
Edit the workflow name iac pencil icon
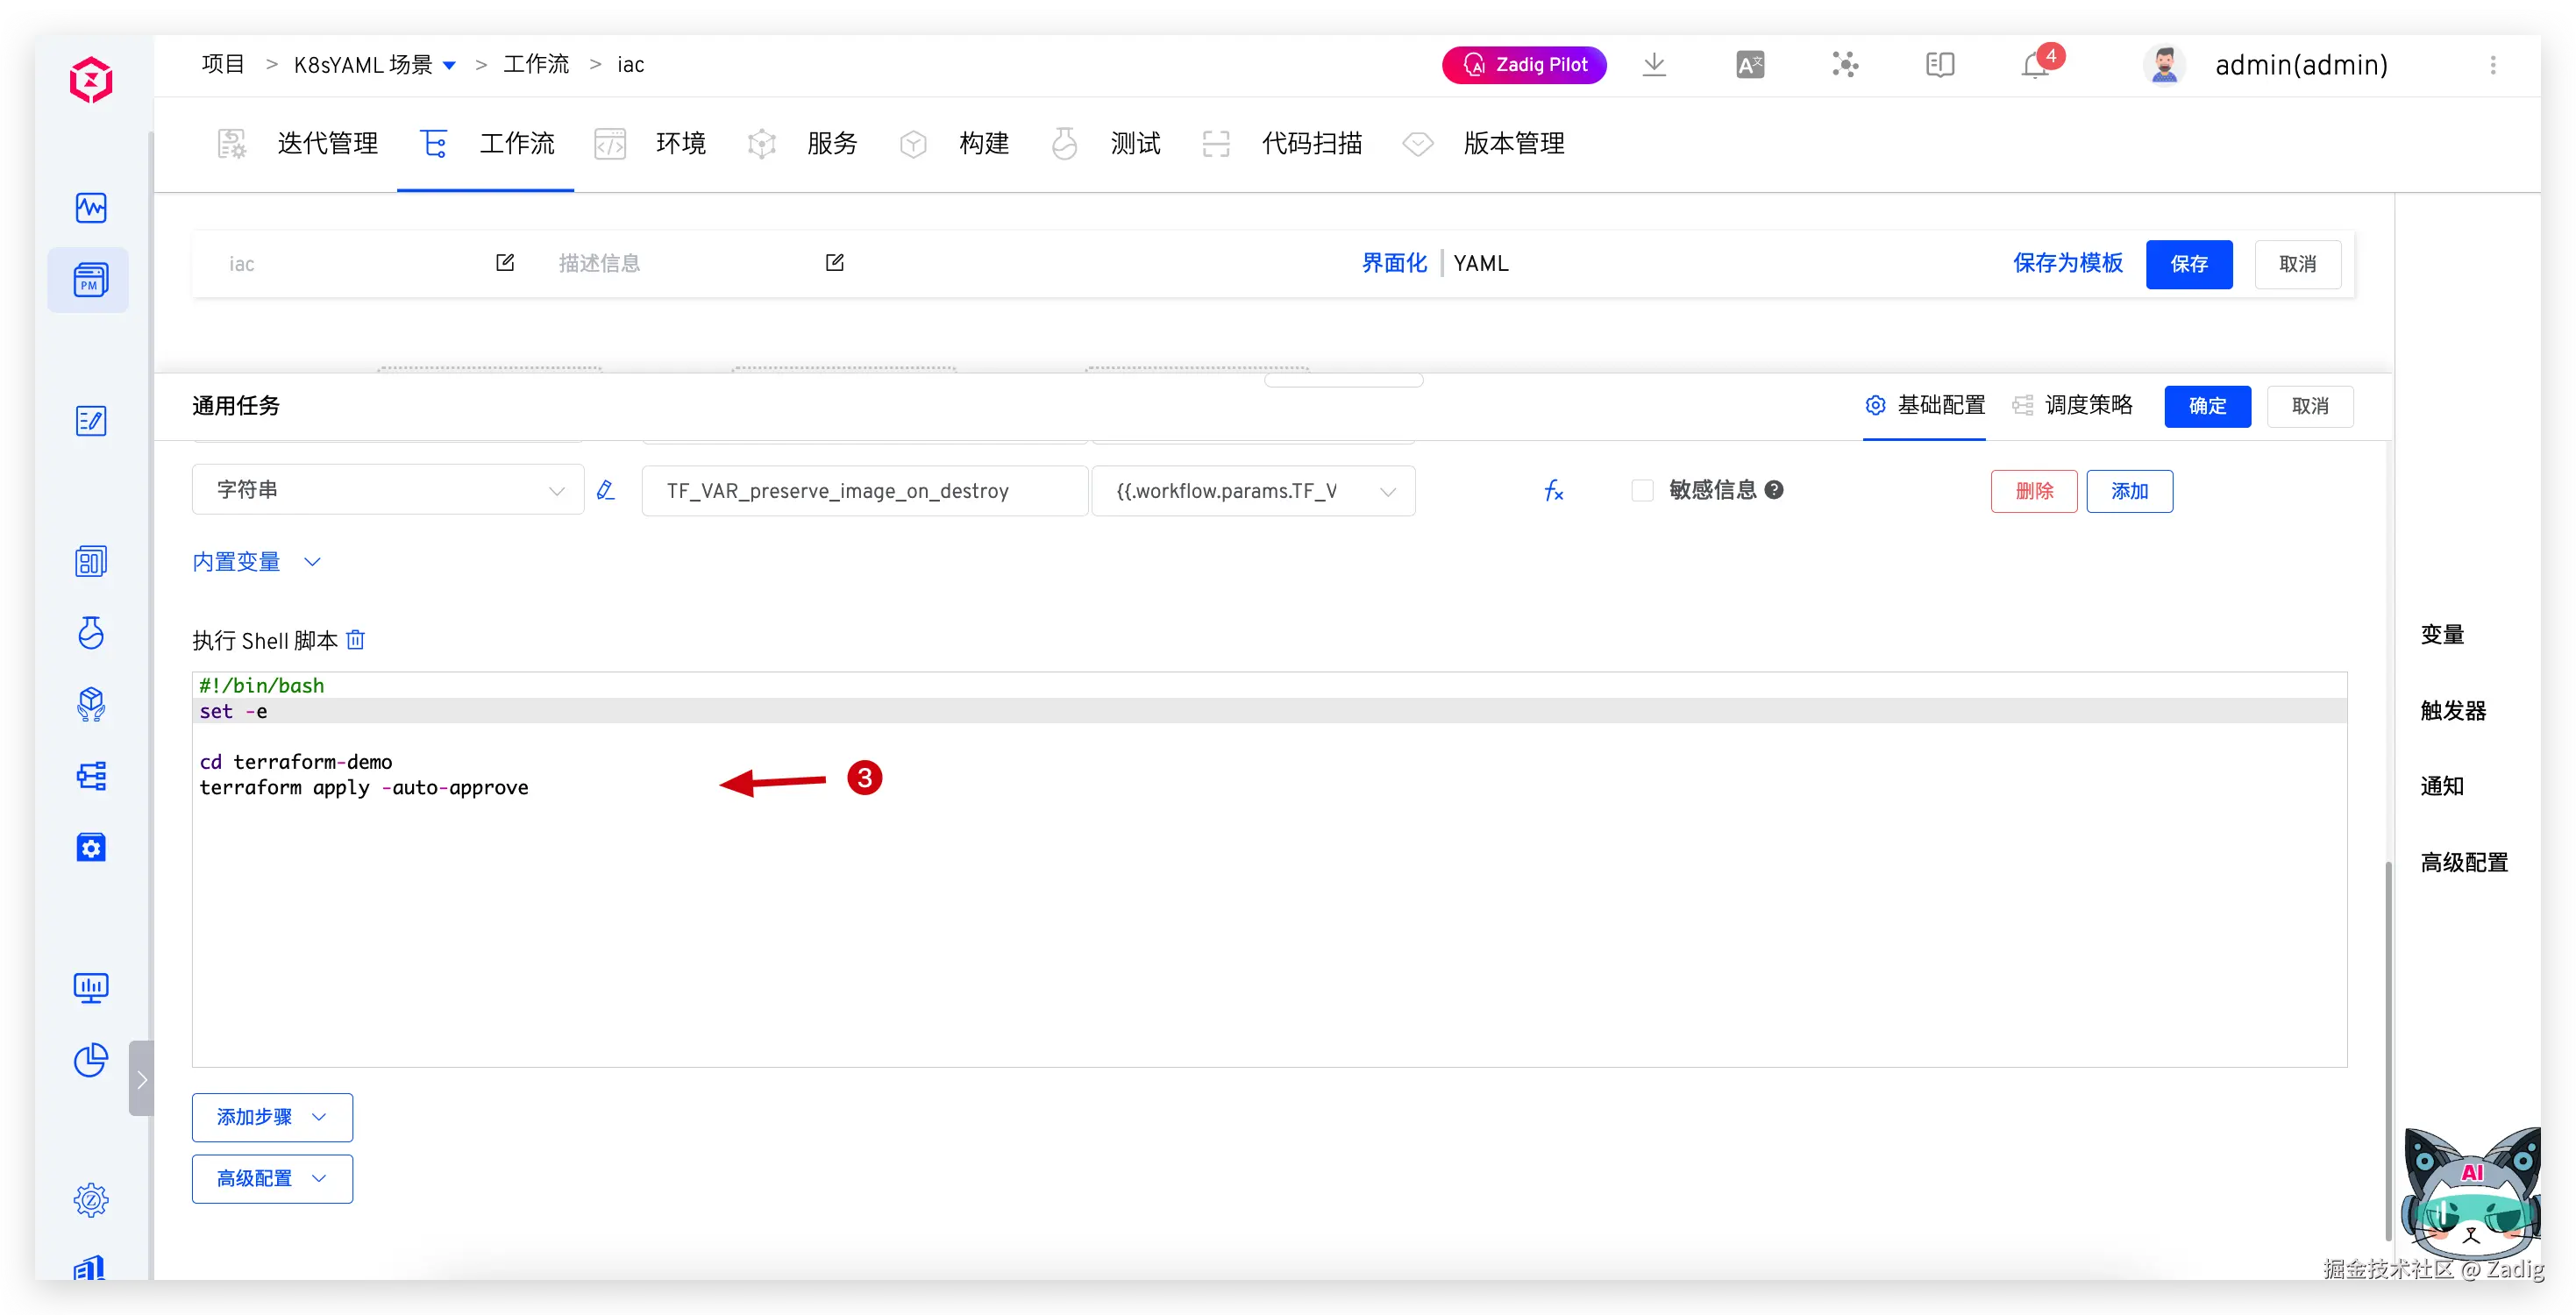coord(505,263)
